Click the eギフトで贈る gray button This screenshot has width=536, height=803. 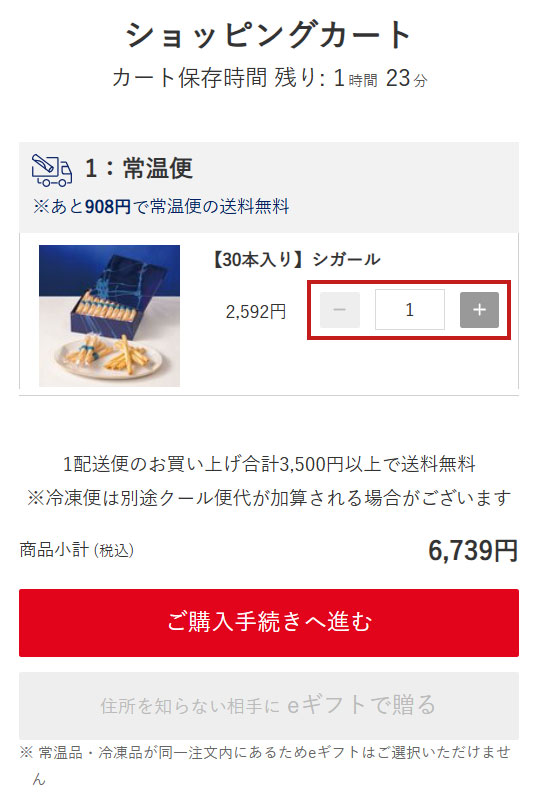(x=269, y=705)
